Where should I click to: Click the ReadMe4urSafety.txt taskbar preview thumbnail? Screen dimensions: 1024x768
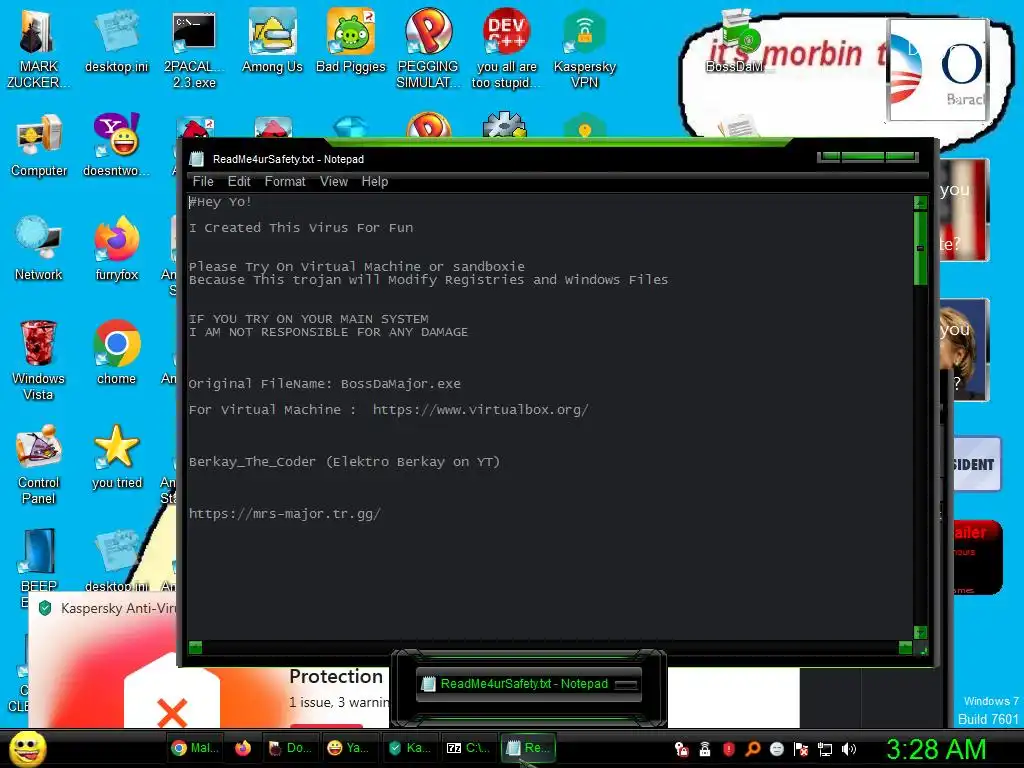coord(529,684)
